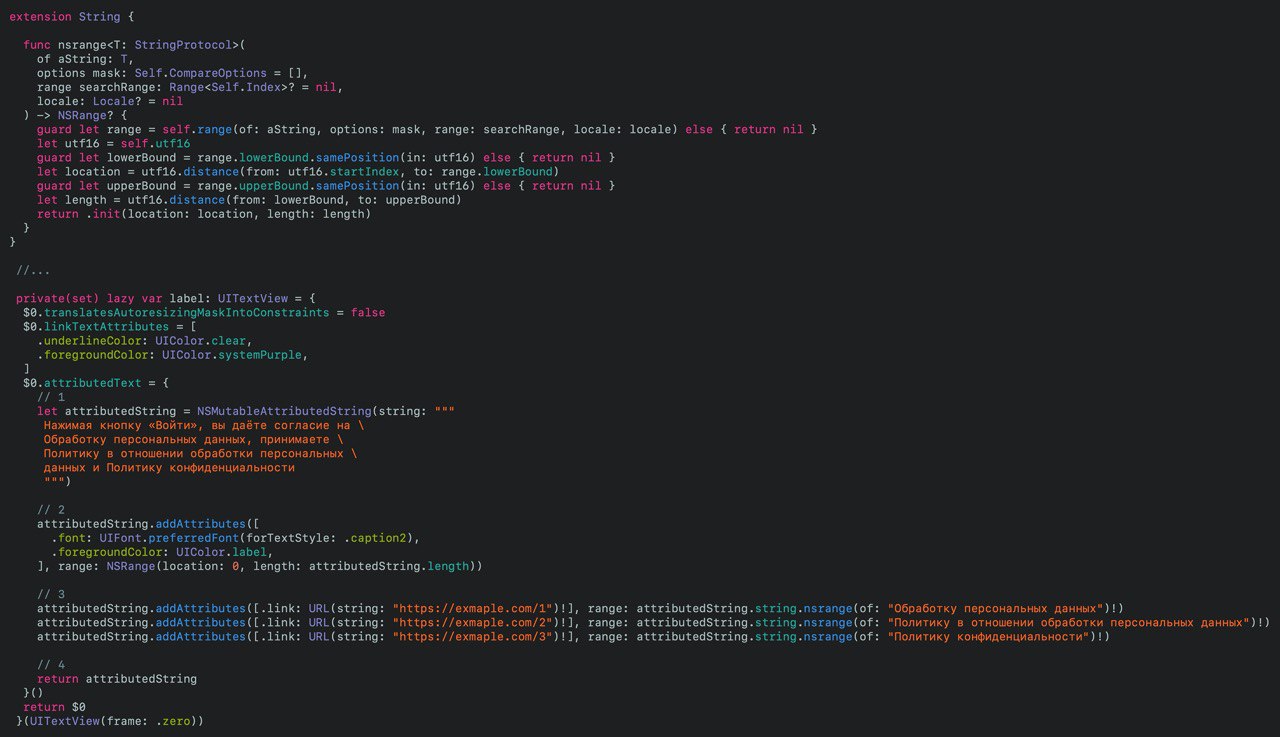Viewport: 1280px width, 737px height.
Task: Click the '// 4' comment
Action: coord(51,665)
